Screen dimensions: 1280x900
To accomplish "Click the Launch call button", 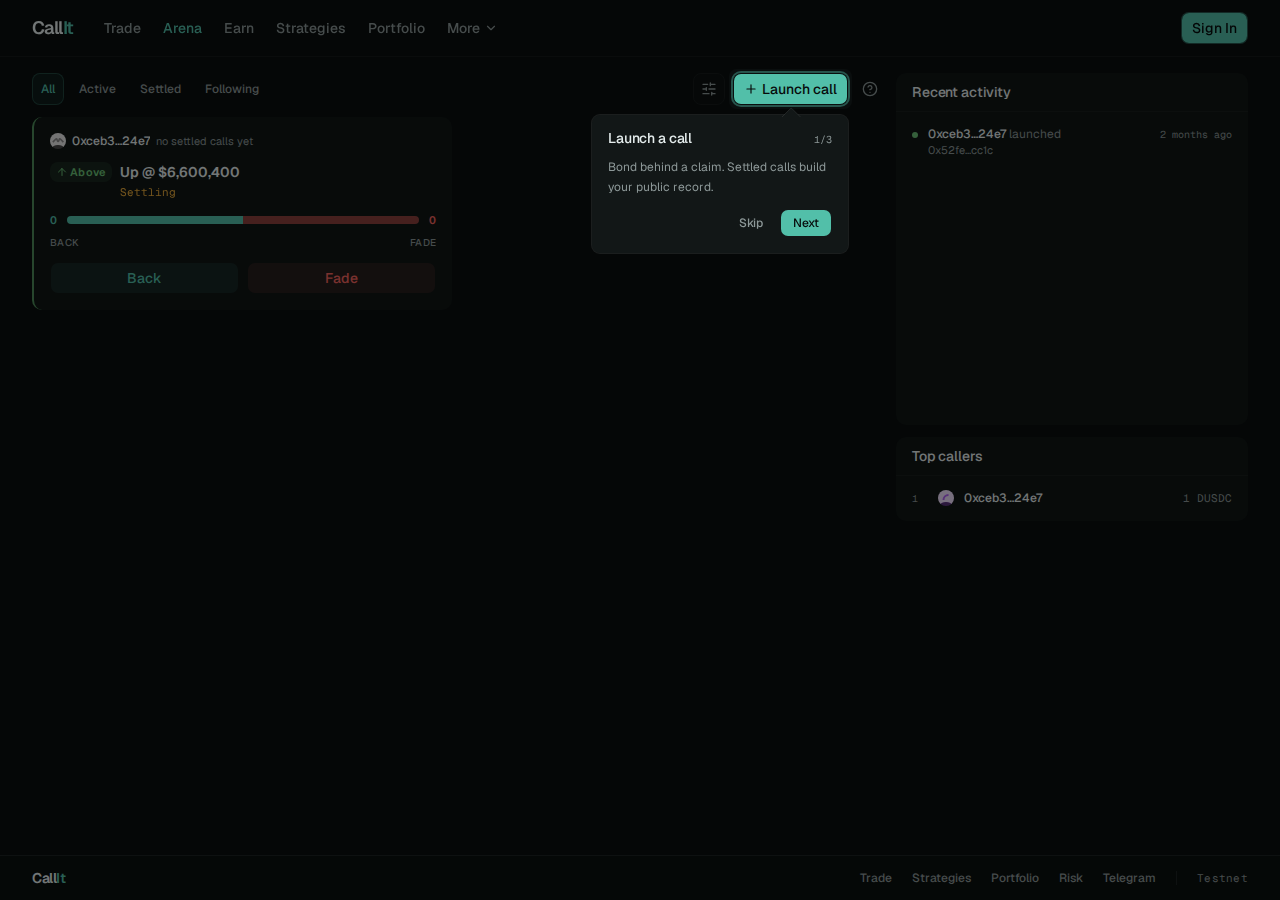I will click(x=790, y=89).
